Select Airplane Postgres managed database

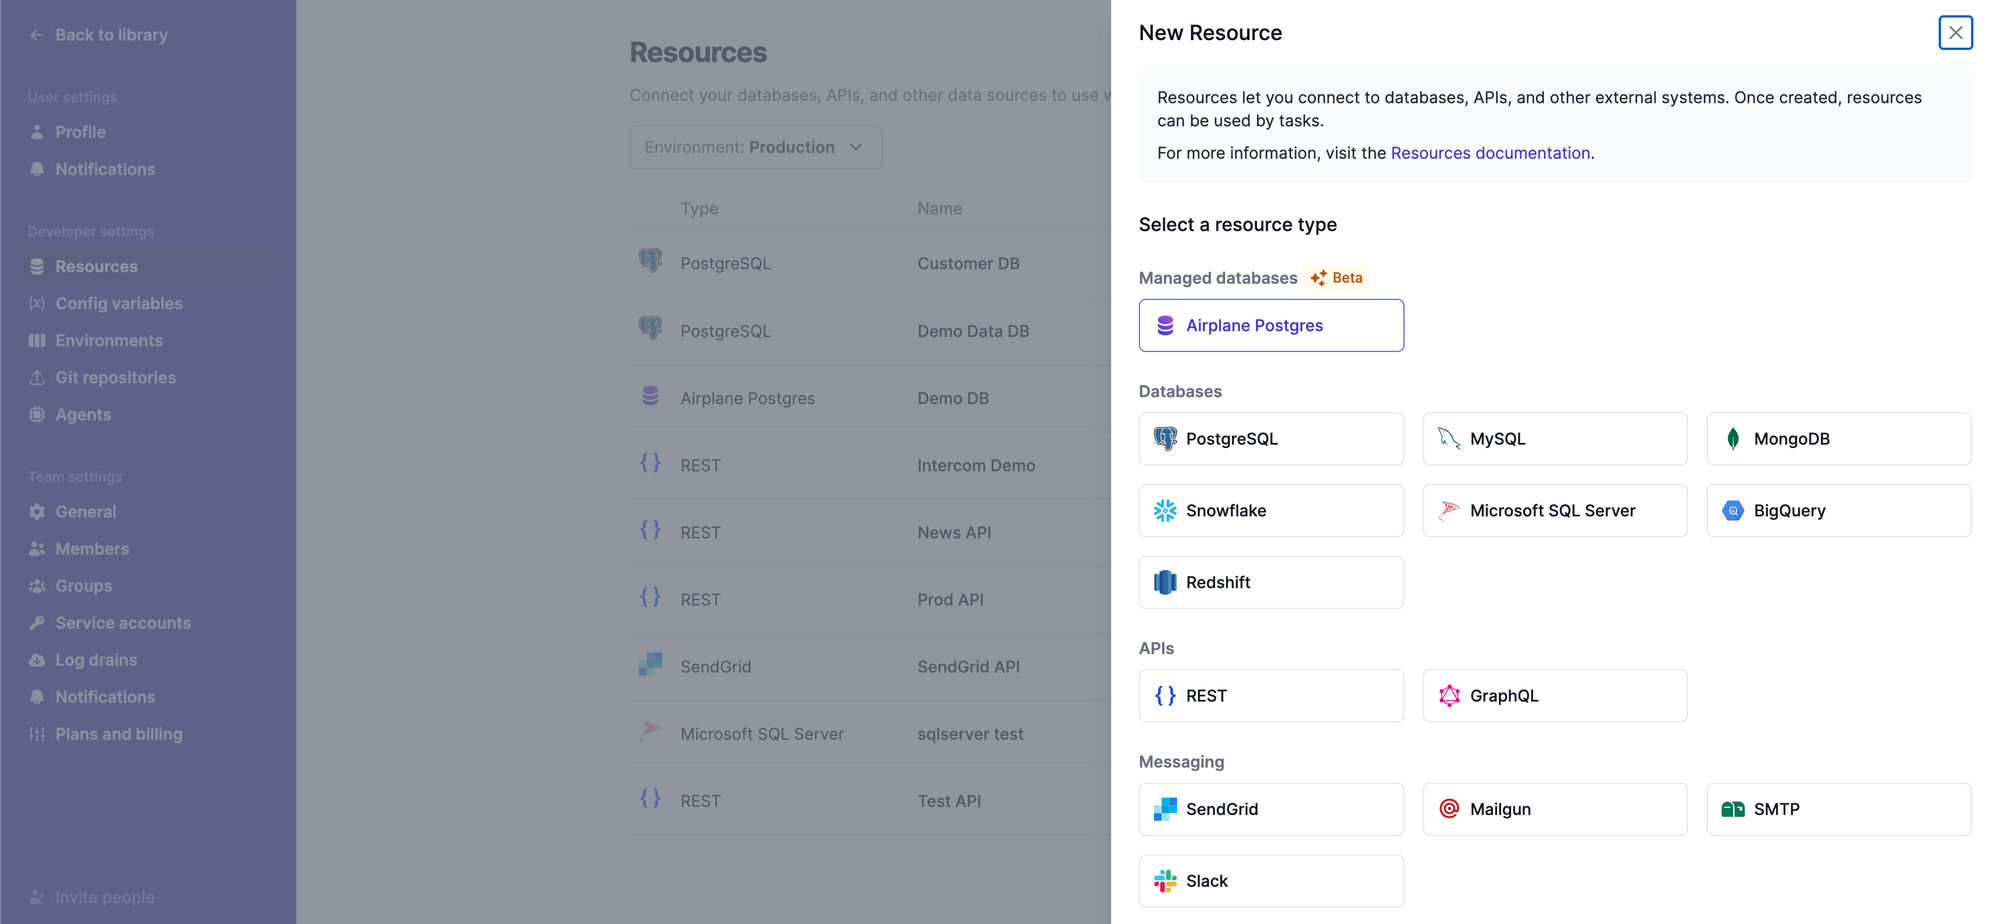(1271, 325)
